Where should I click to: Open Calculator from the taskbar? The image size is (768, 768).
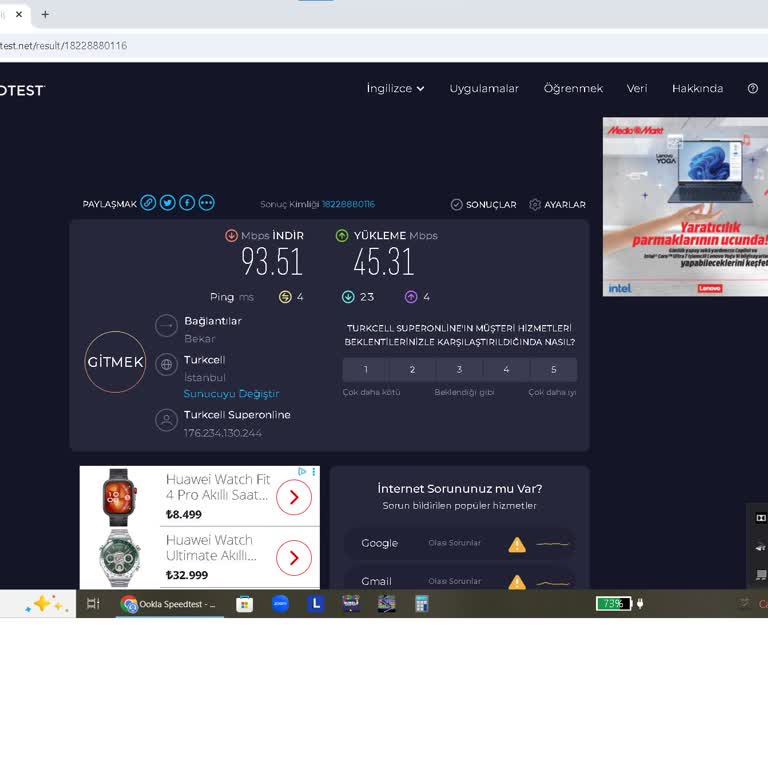(422, 604)
